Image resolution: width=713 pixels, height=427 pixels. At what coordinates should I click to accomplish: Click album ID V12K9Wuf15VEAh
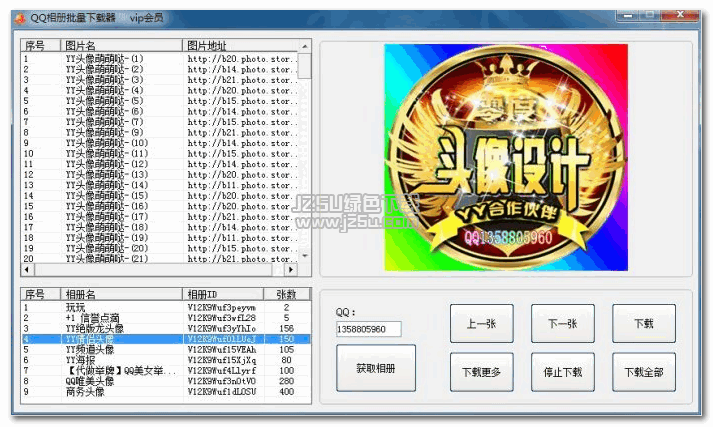[221, 350]
